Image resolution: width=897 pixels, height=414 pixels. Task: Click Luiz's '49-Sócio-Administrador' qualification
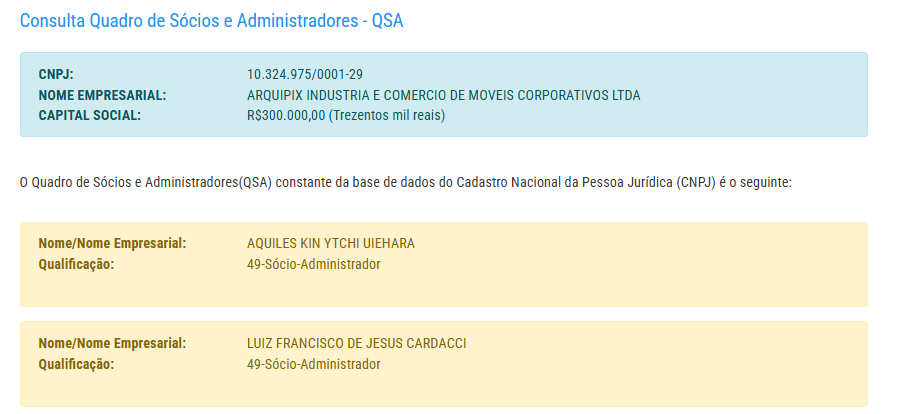[x=313, y=364]
